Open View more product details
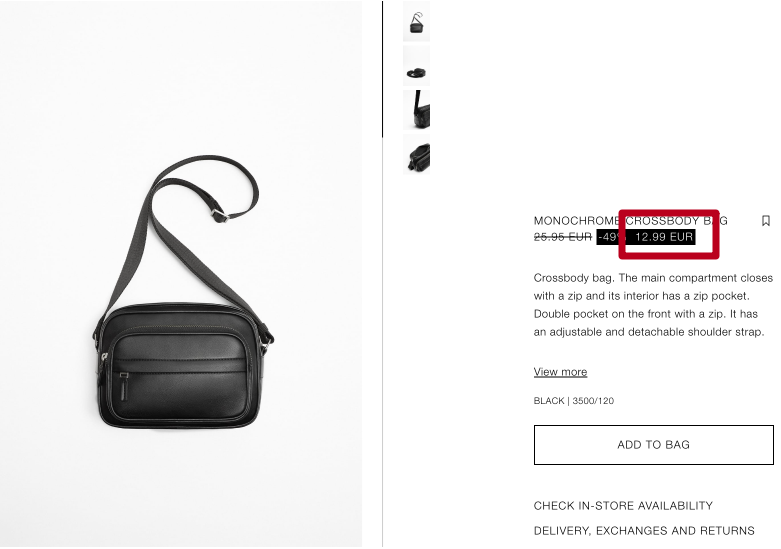The width and height of the screenshot is (781, 549). point(560,372)
